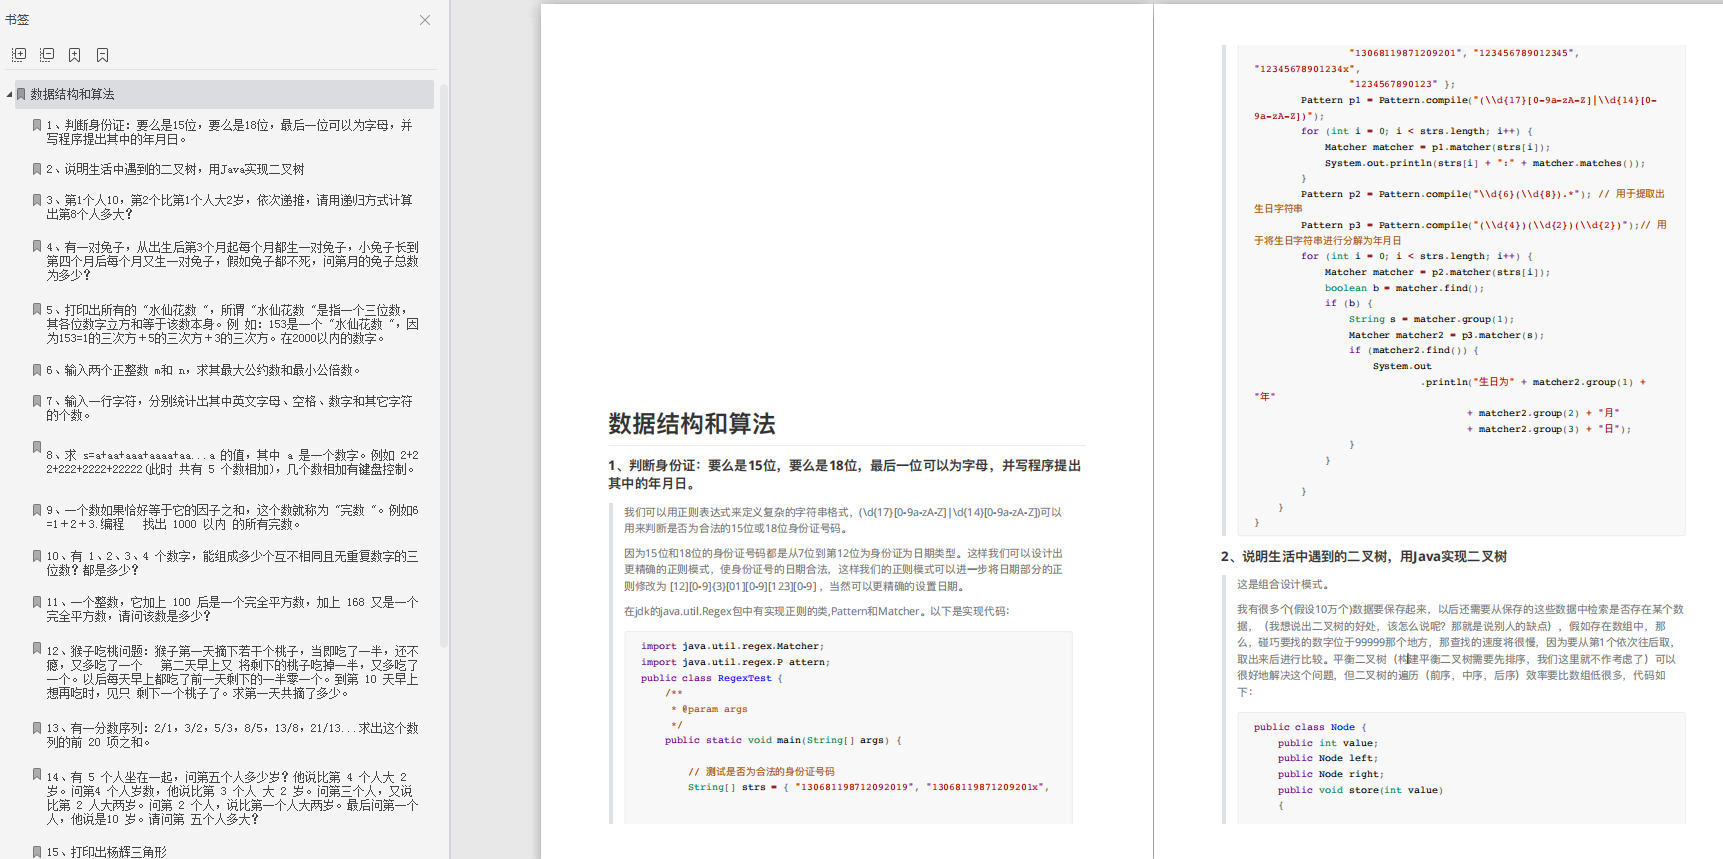Click the paragraph starting 在jdk的java.util.Regex包中

click(817, 611)
